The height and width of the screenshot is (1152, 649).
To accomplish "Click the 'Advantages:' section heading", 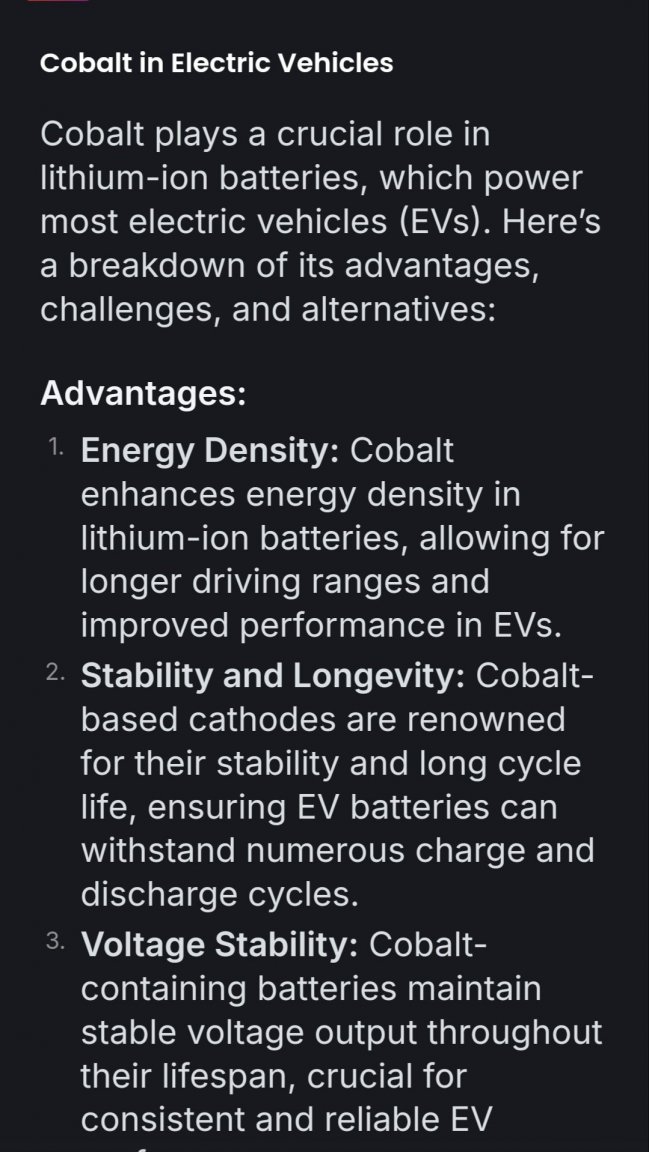I will tap(143, 393).
